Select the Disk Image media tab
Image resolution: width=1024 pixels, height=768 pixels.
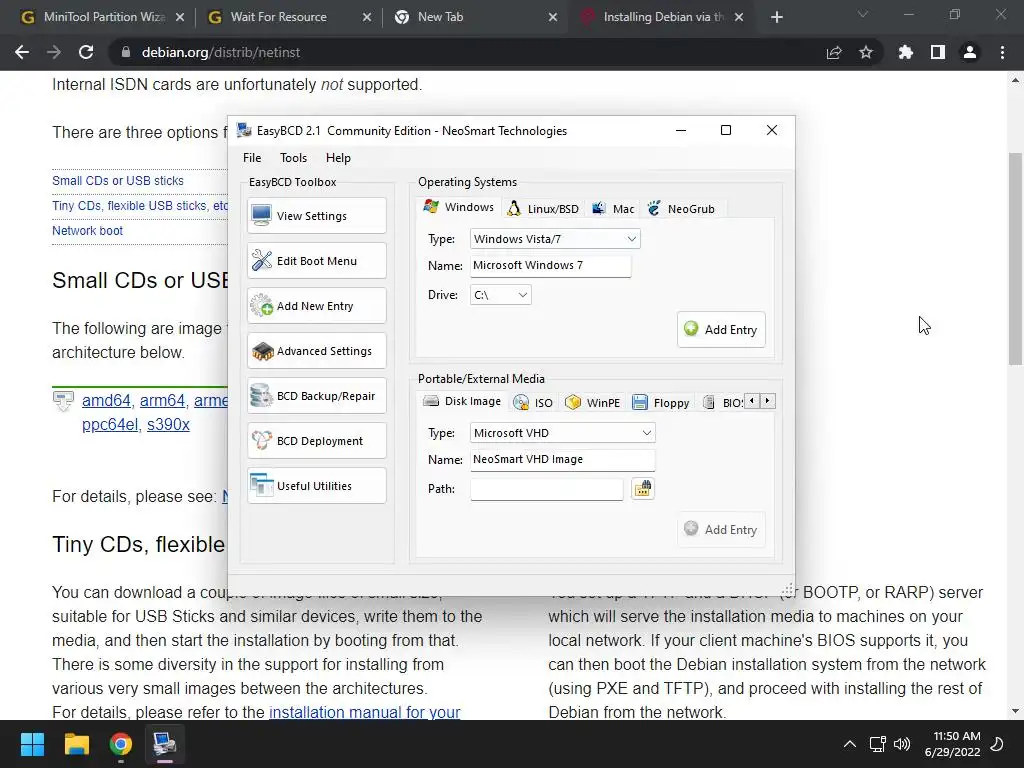coord(462,401)
